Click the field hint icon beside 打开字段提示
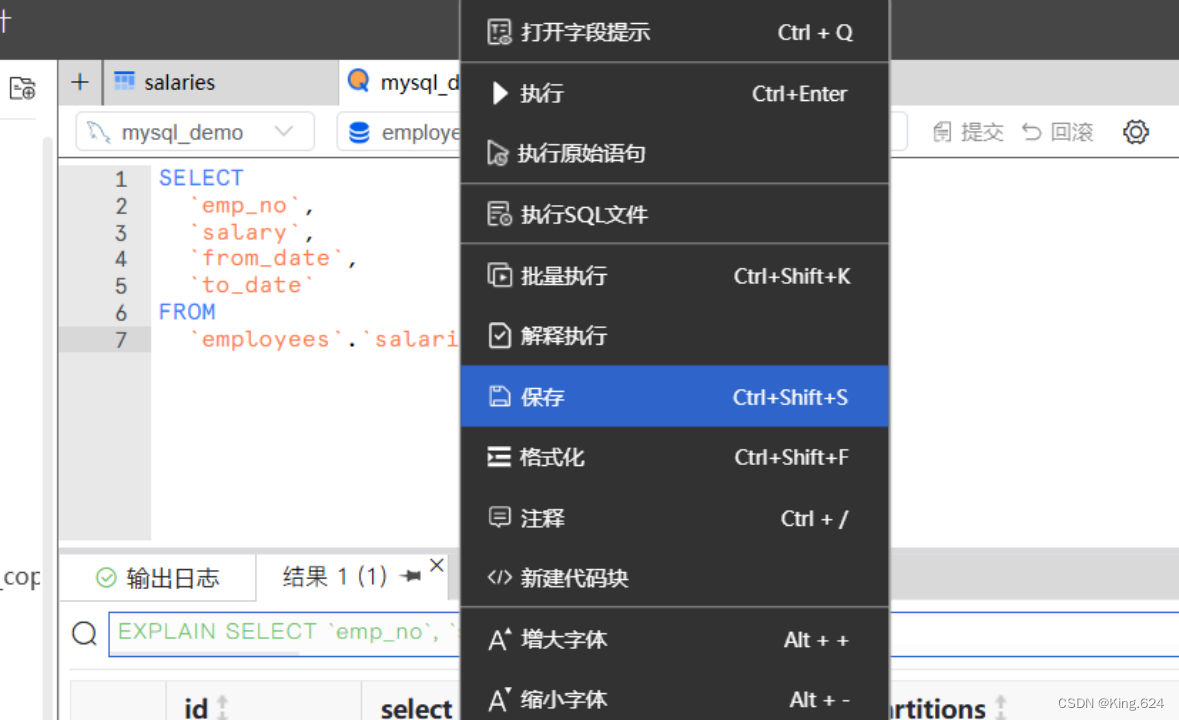The width and height of the screenshot is (1179, 720). (x=499, y=32)
